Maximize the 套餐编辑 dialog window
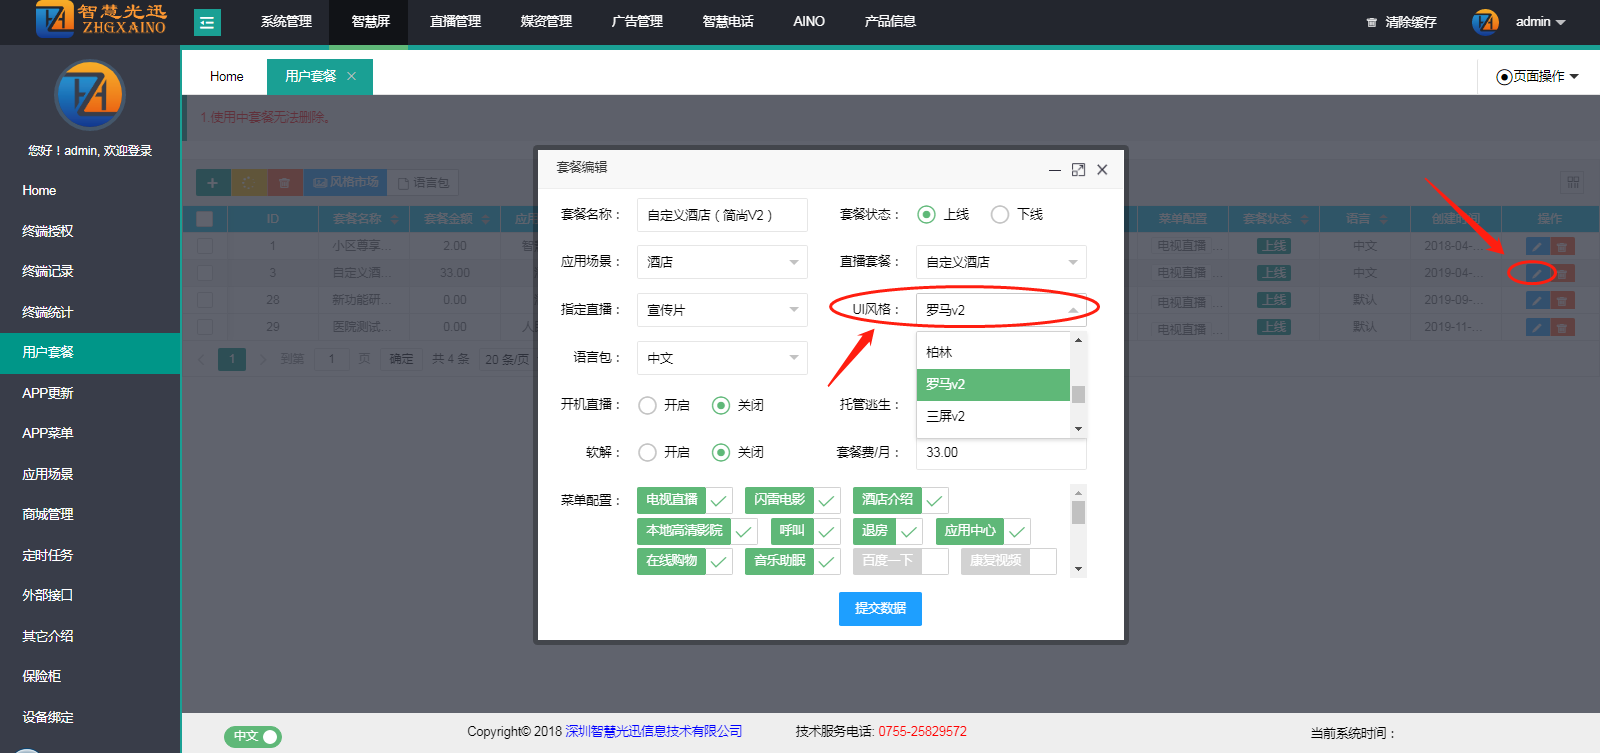Viewport: 1600px width, 753px height. tap(1078, 170)
